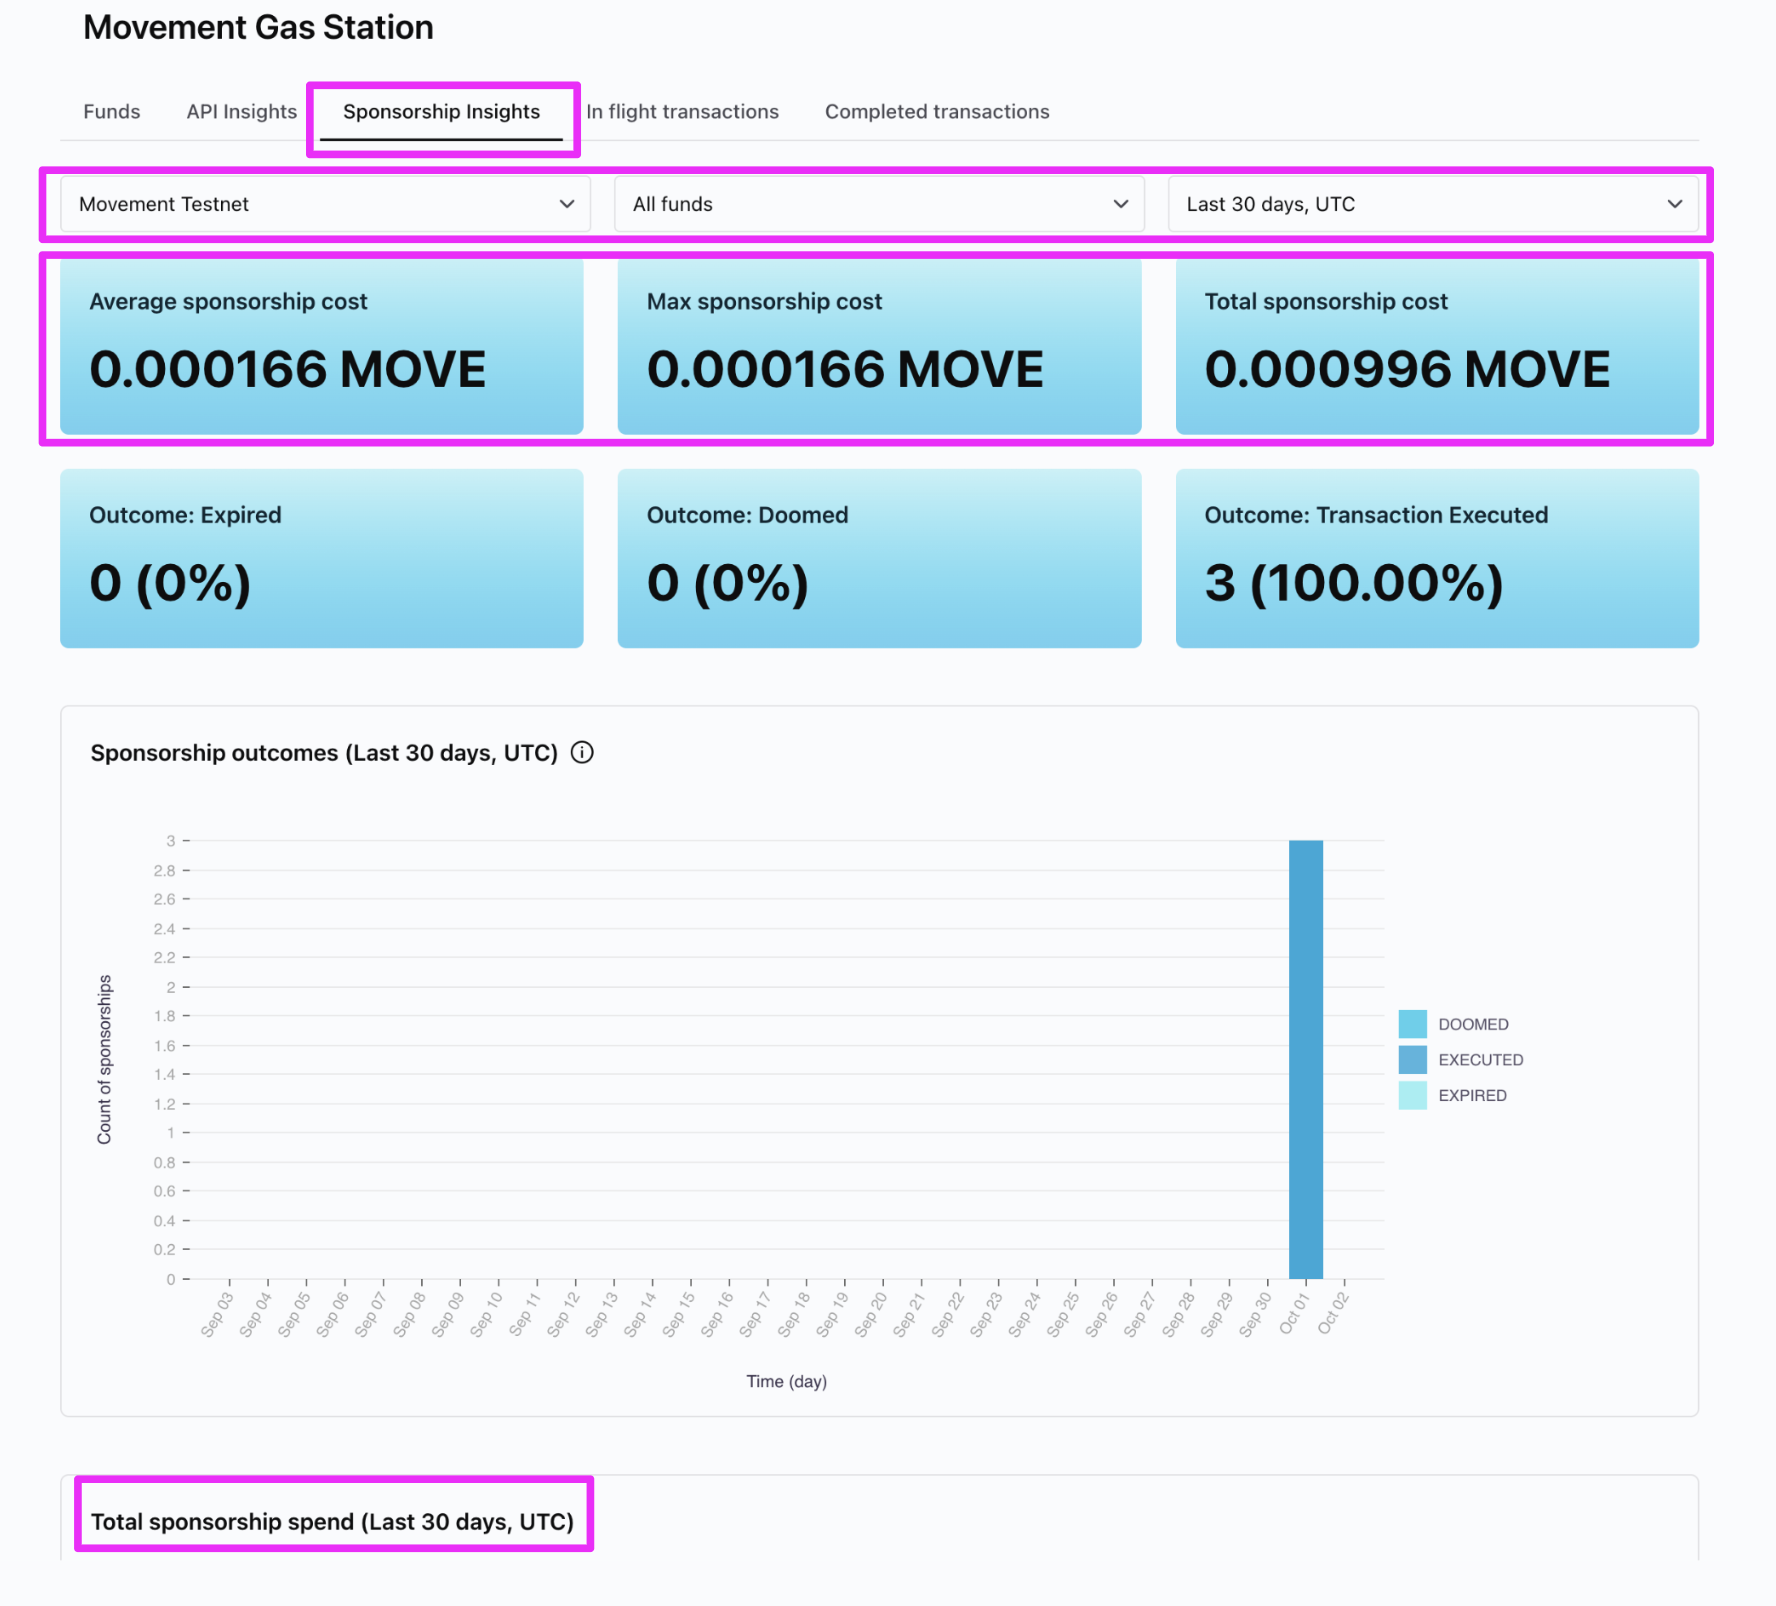The width and height of the screenshot is (1776, 1606).
Task: Click the 3 (100.00%) executed value
Action: 1354,583
